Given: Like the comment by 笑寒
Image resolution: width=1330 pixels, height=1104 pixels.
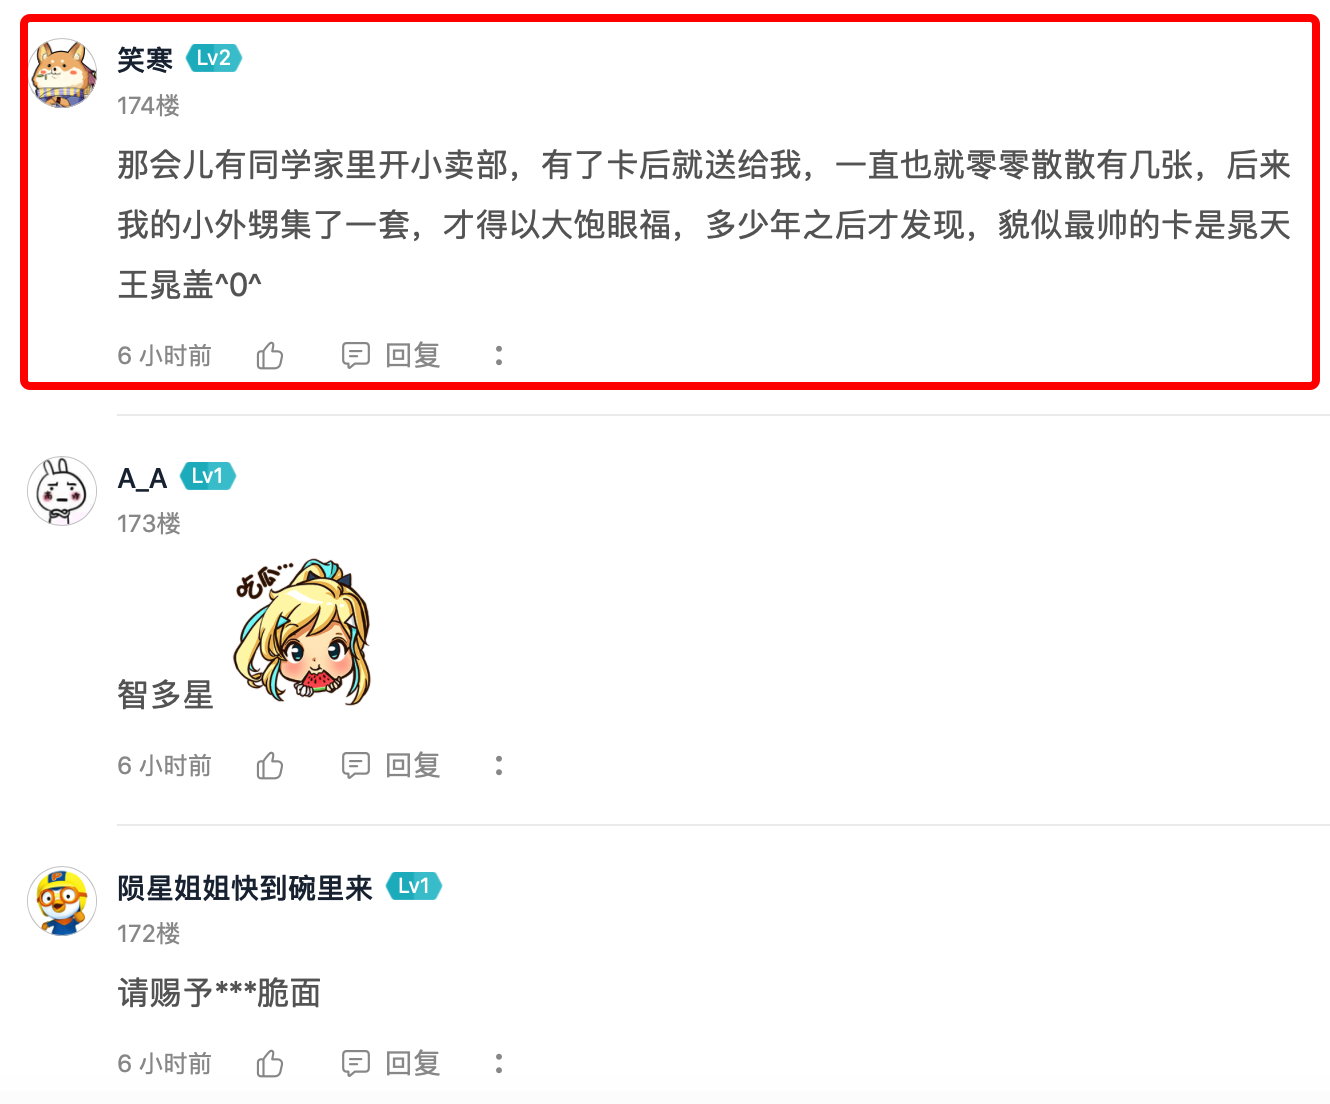Looking at the screenshot, I should tap(270, 355).
